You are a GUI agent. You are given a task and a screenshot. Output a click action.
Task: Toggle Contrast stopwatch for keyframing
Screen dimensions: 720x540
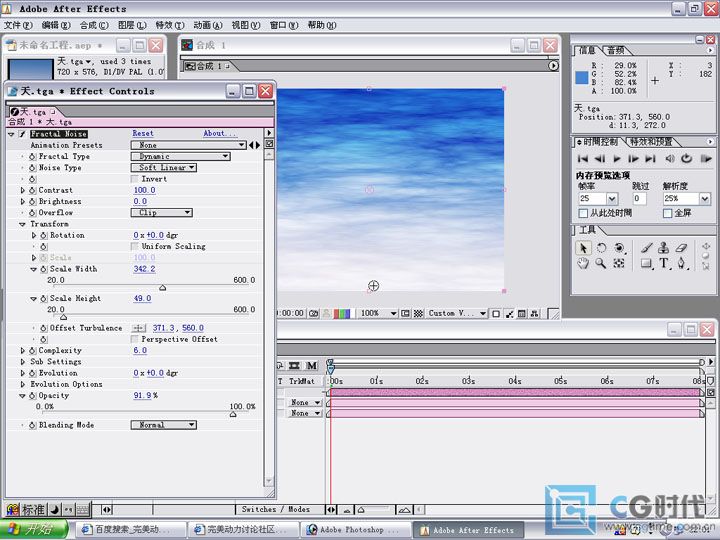(x=33, y=190)
